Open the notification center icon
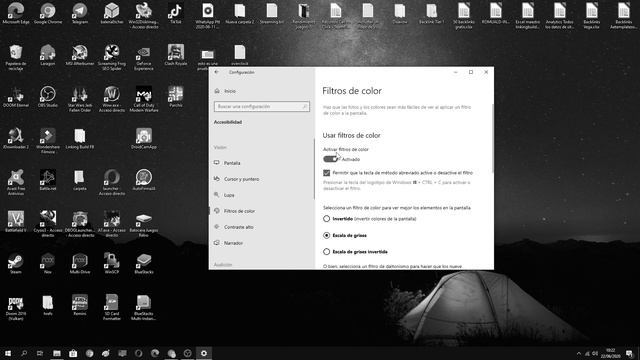Screen dimensions: 640x360 629,353
